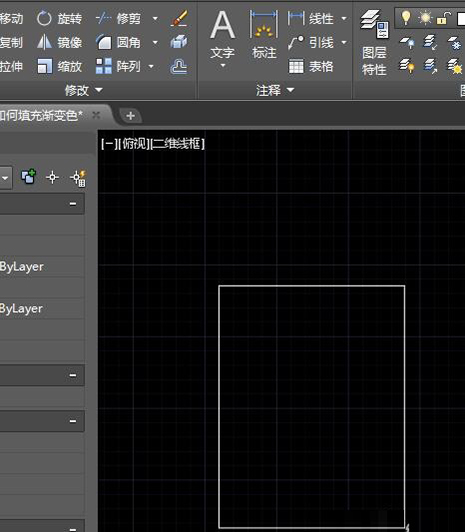Click the Explode cube icon
Screen dimensions: 465x532
click(x=179, y=42)
